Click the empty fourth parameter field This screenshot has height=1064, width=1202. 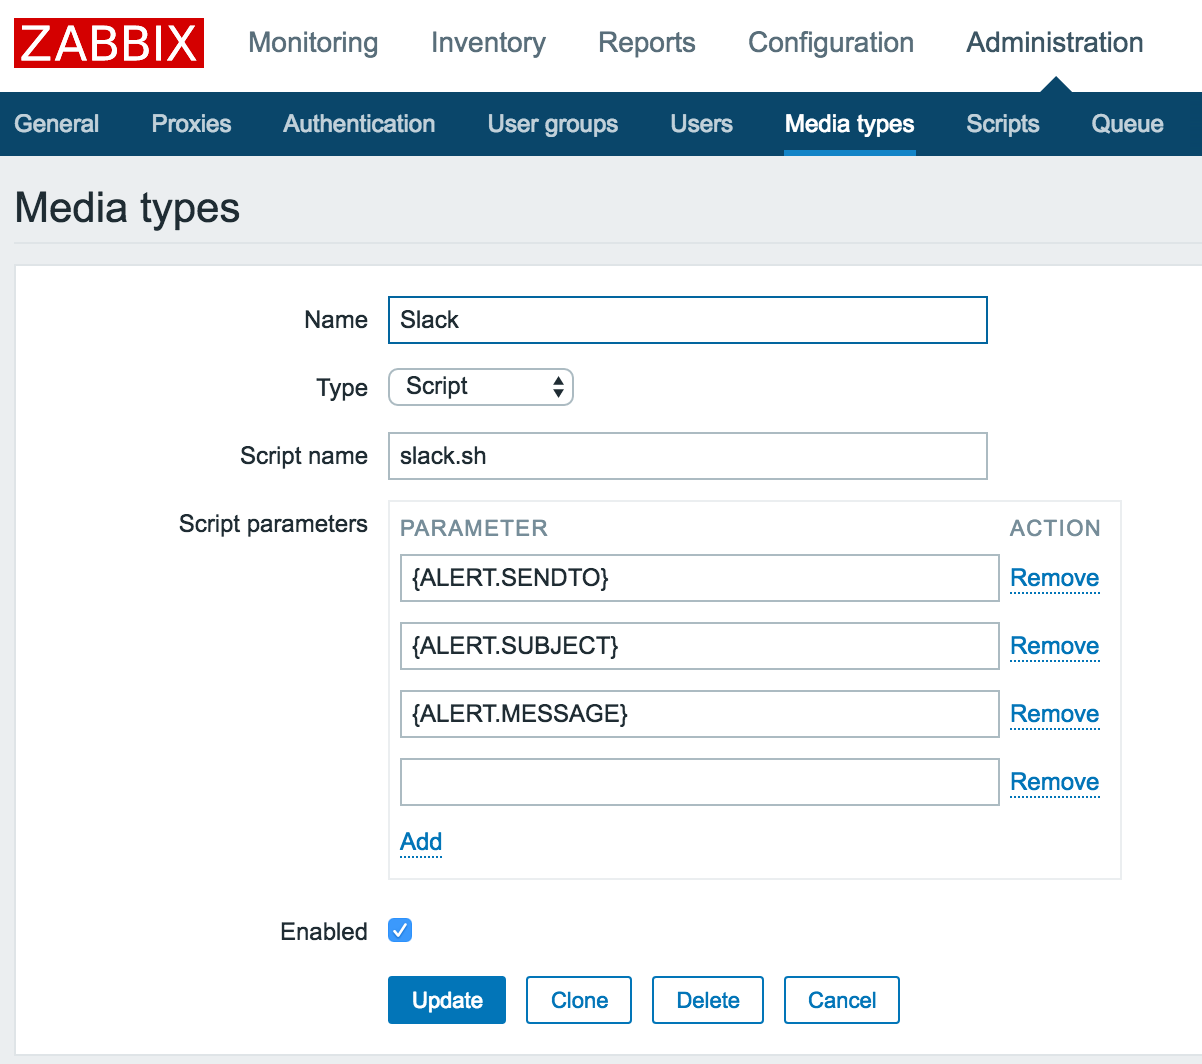coord(700,782)
